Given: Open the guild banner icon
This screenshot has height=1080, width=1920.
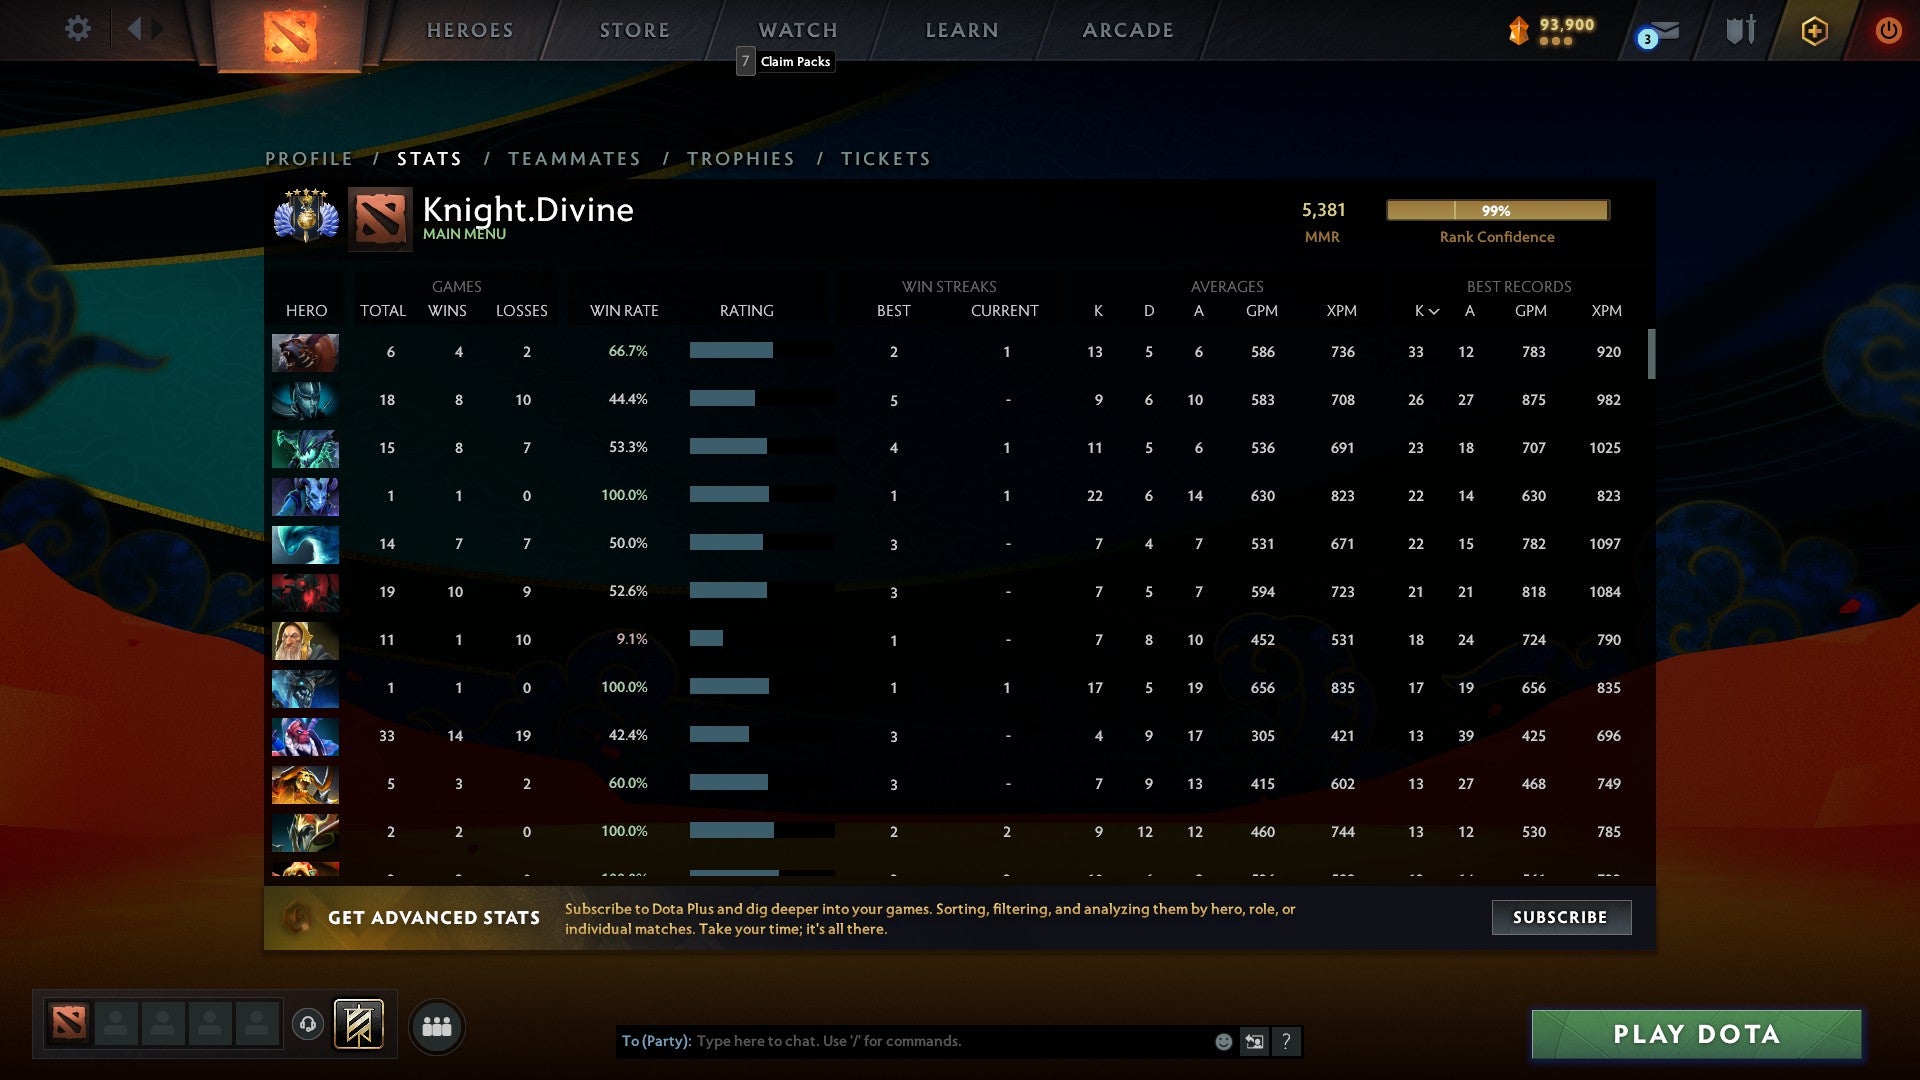Looking at the screenshot, I should coord(356,1025).
